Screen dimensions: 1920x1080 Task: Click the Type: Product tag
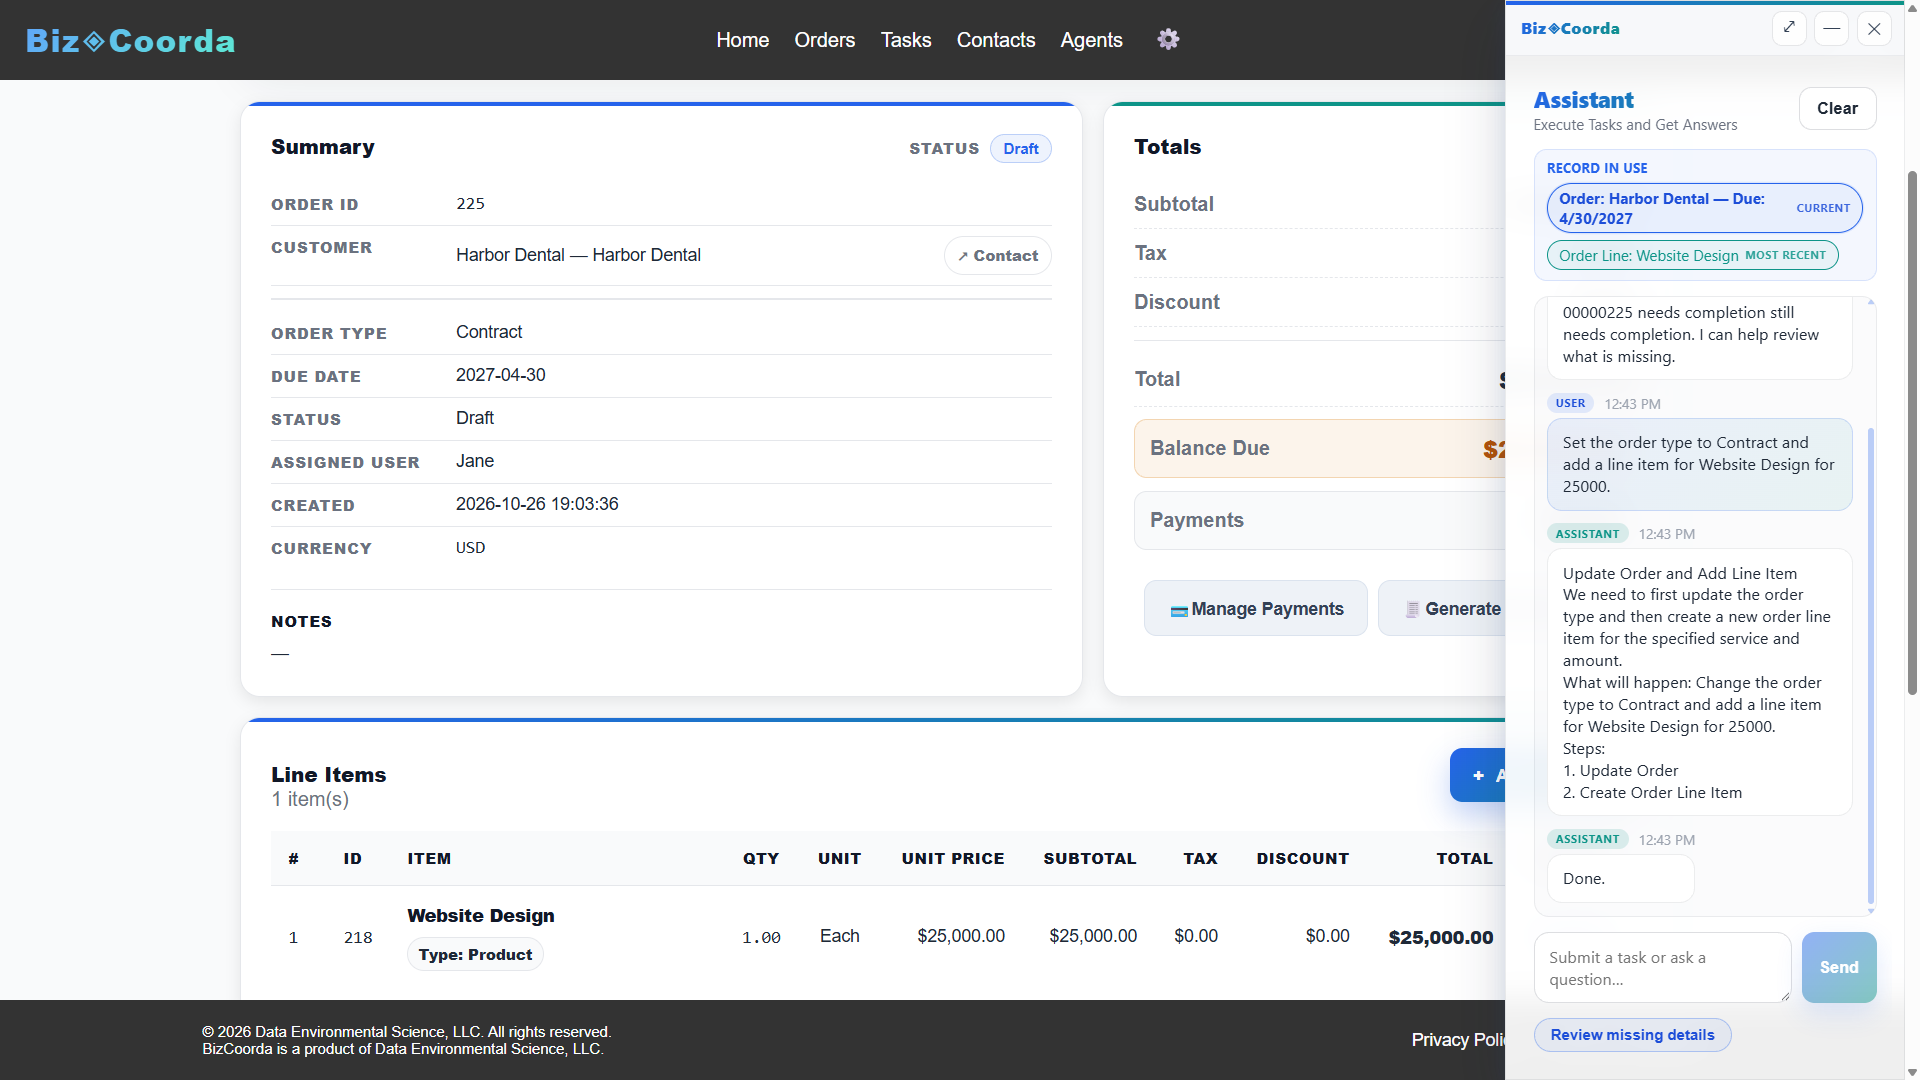pos(475,955)
